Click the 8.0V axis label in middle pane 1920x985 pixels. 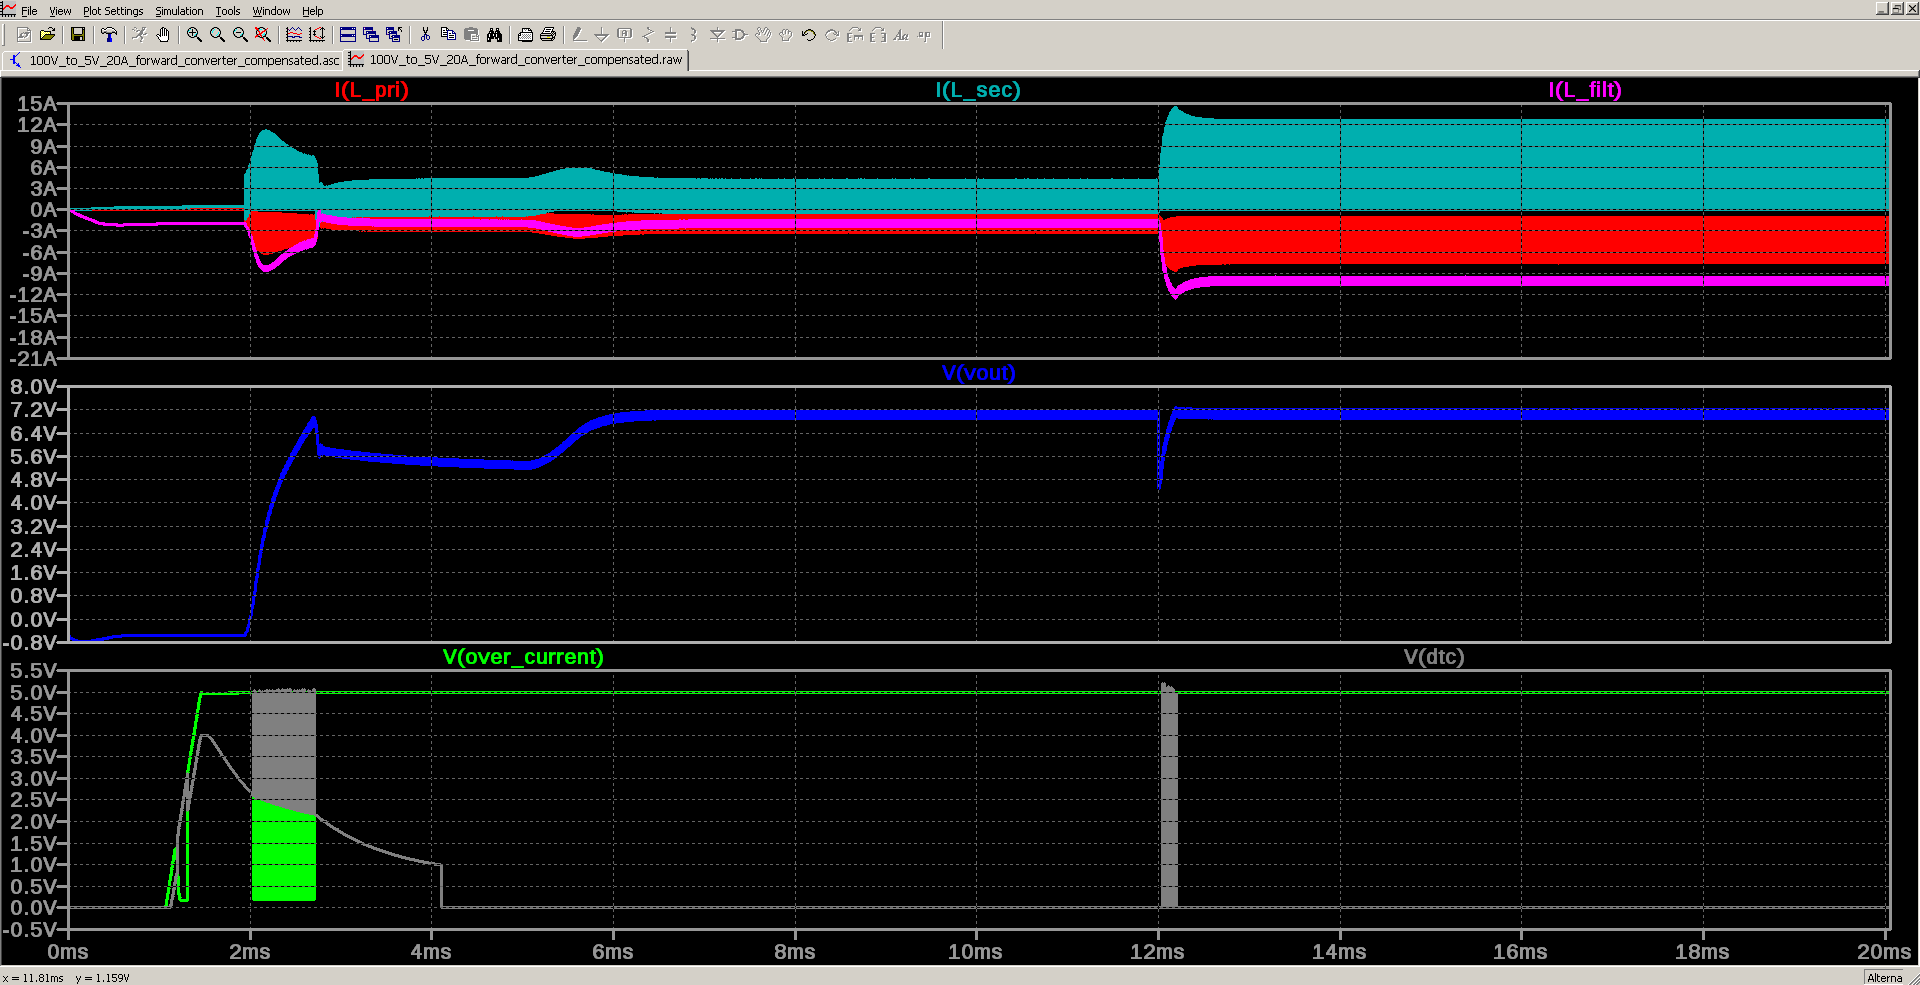click(x=34, y=387)
